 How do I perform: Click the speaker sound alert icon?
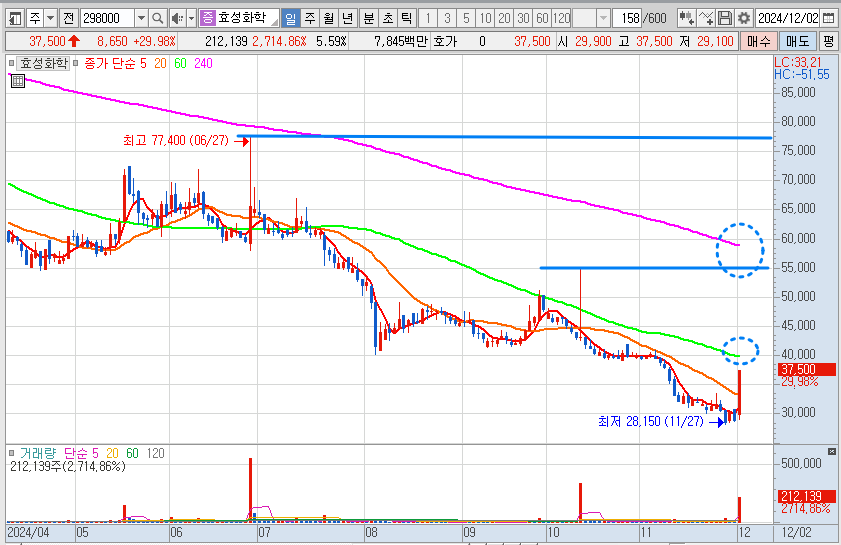coord(177,19)
